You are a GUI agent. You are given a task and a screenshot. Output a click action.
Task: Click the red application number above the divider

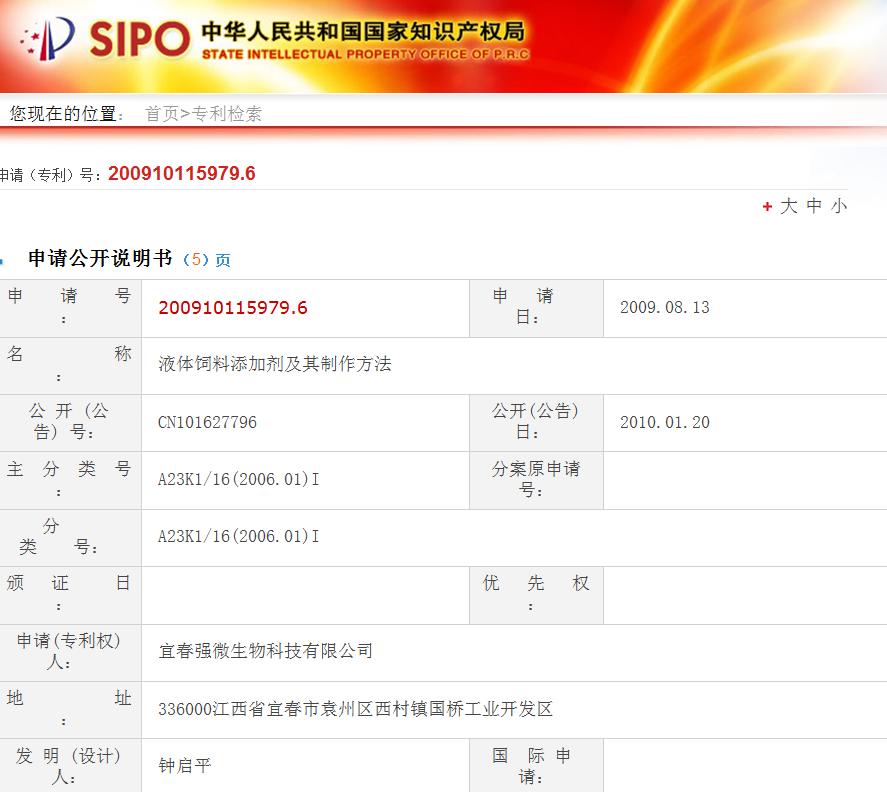tap(181, 174)
